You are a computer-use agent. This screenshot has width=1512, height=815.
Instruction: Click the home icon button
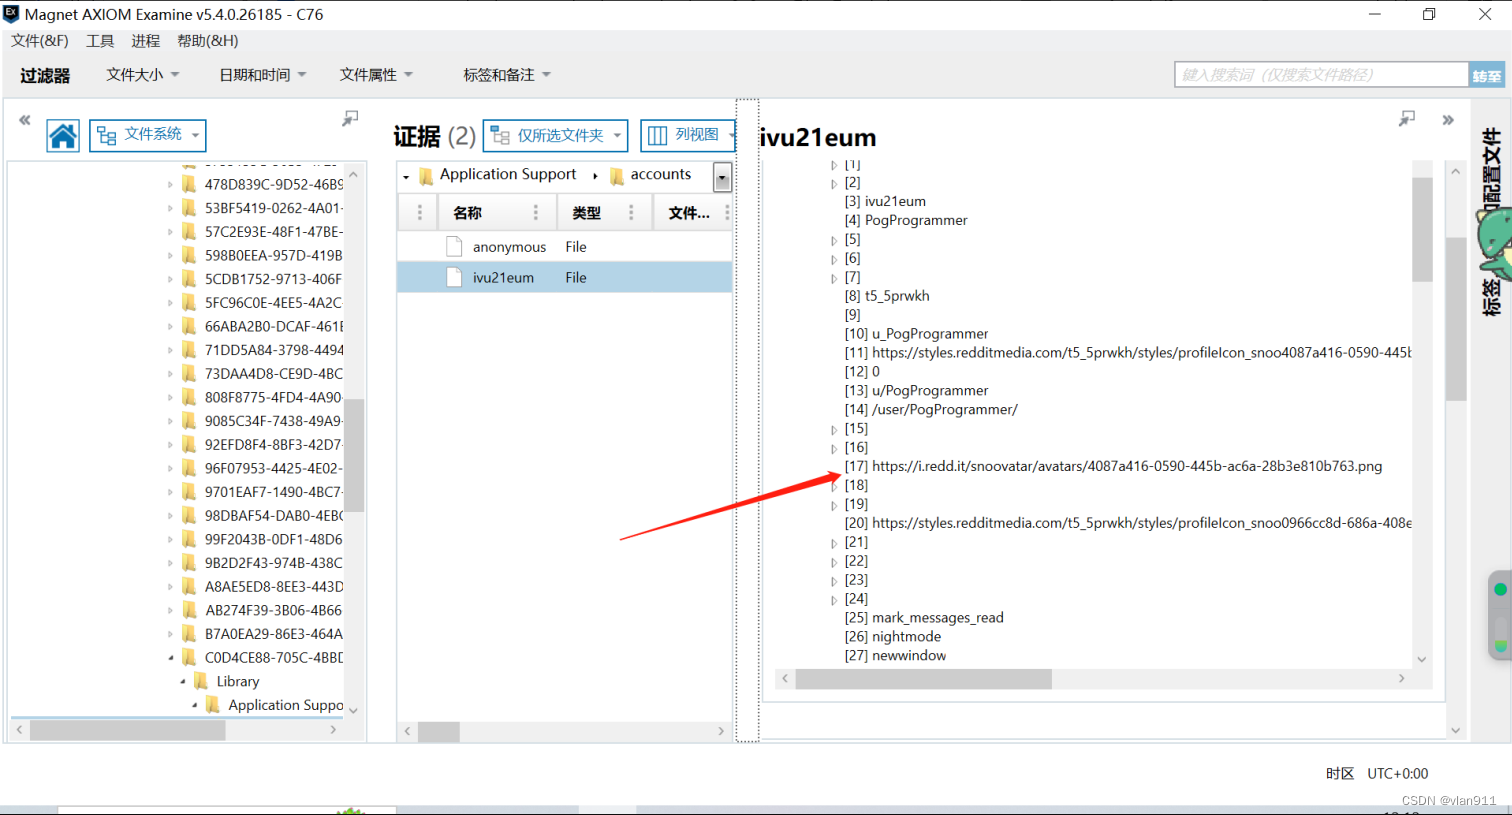click(x=62, y=135)
